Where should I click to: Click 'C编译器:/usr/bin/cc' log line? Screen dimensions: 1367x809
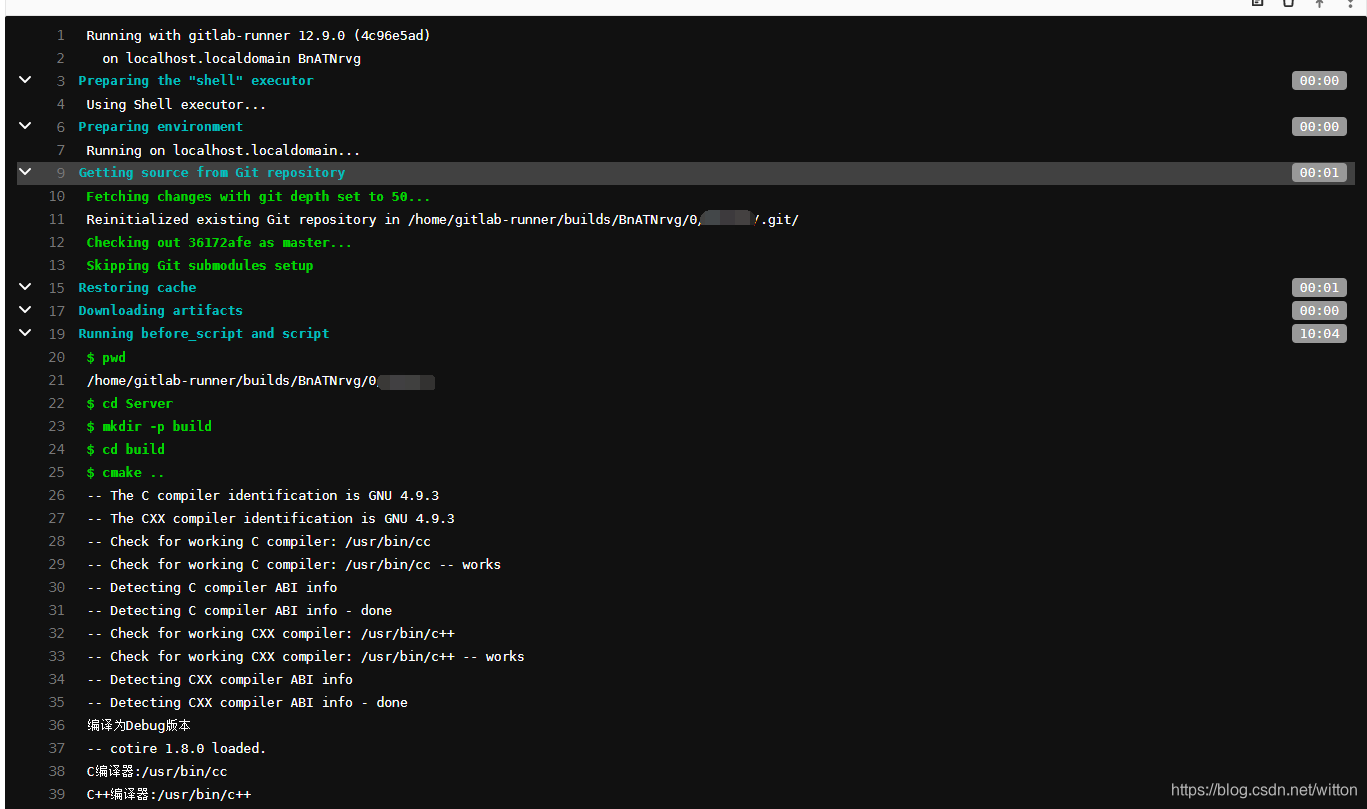[x=157, y=772]
